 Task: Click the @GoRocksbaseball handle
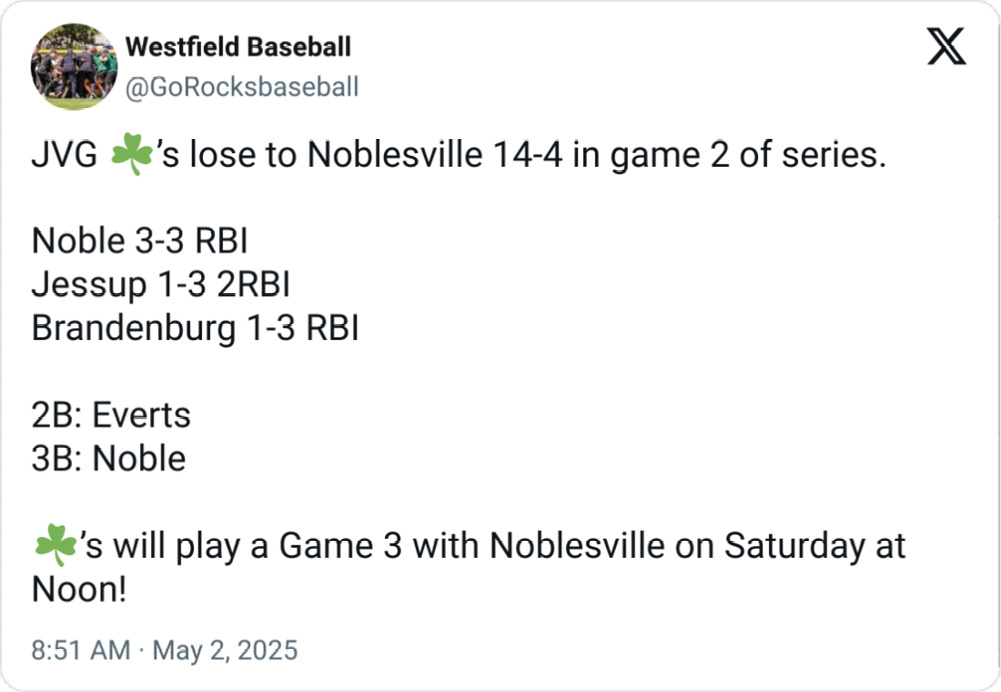[241, 87]
